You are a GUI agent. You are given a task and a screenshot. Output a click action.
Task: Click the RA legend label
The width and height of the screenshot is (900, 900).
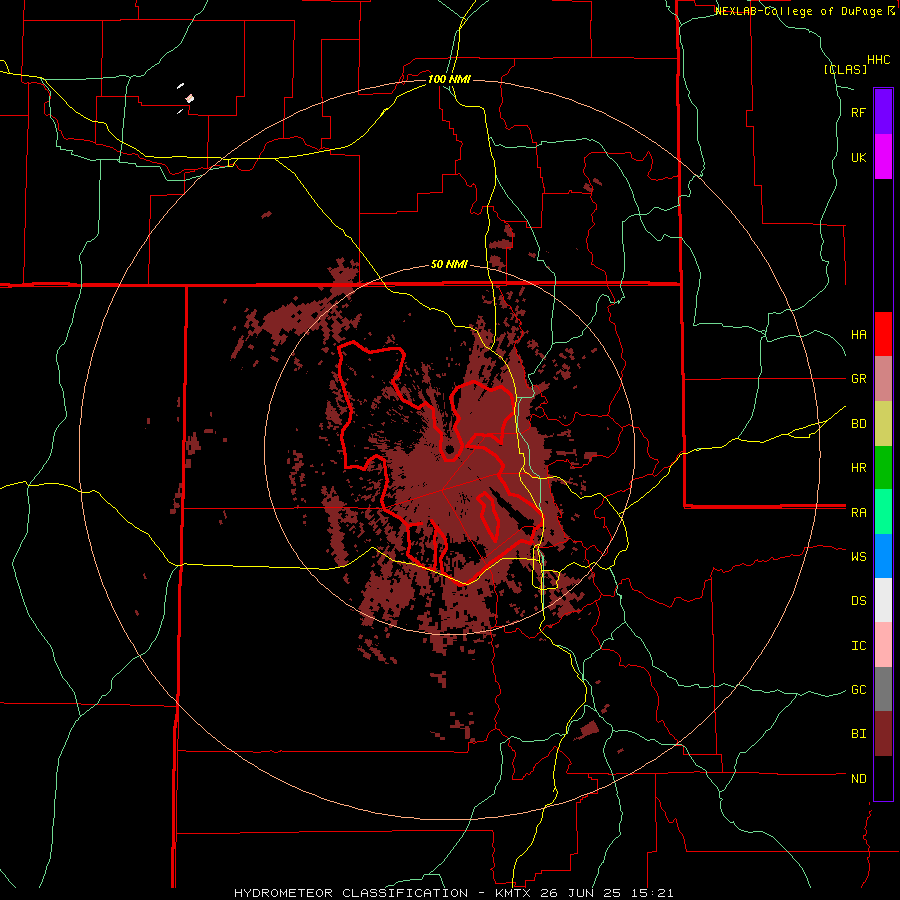point(859,513)
